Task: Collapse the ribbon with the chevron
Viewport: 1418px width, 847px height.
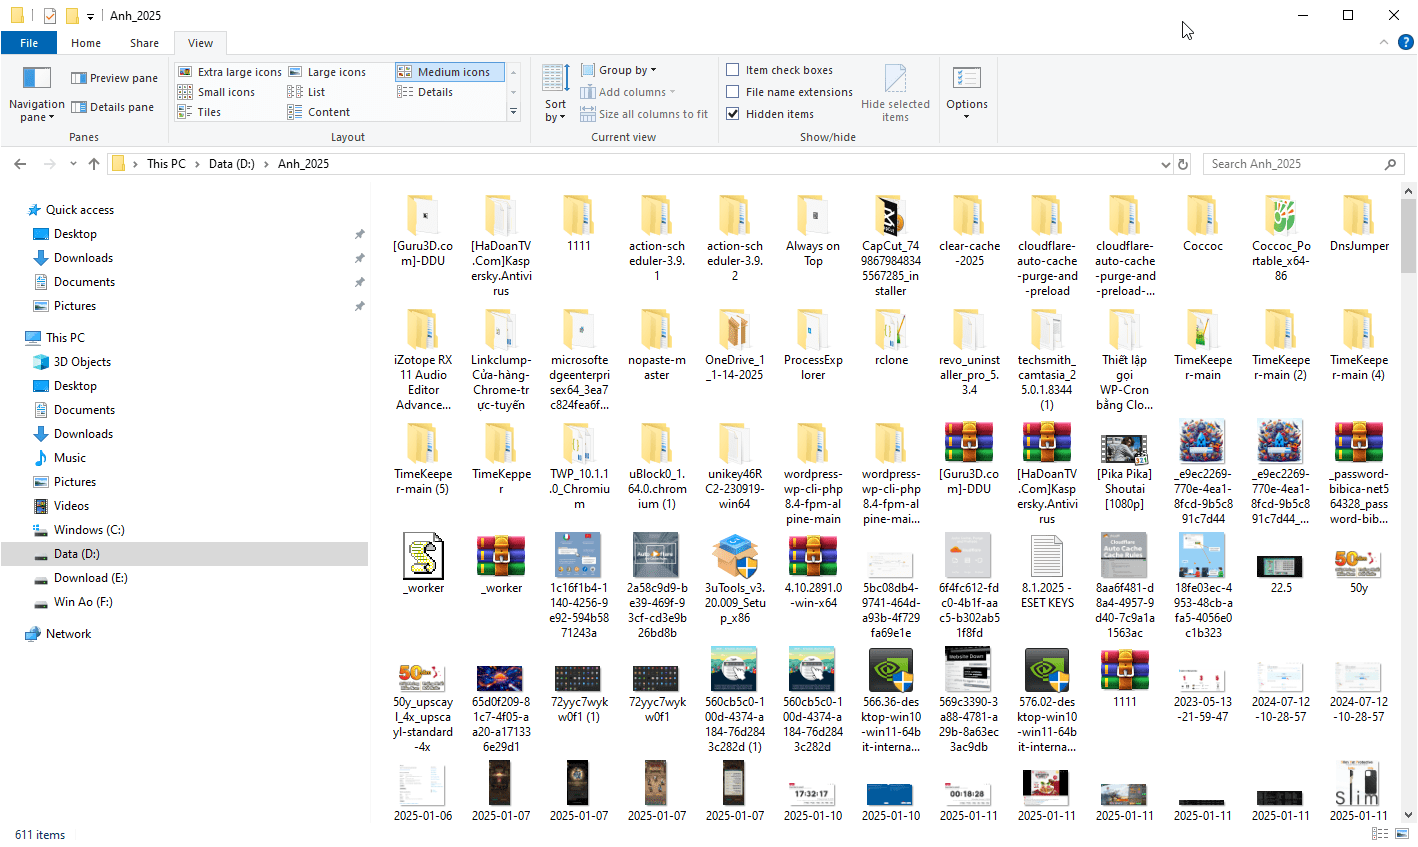Action: pyautogui.click(x=1384, y=42)
